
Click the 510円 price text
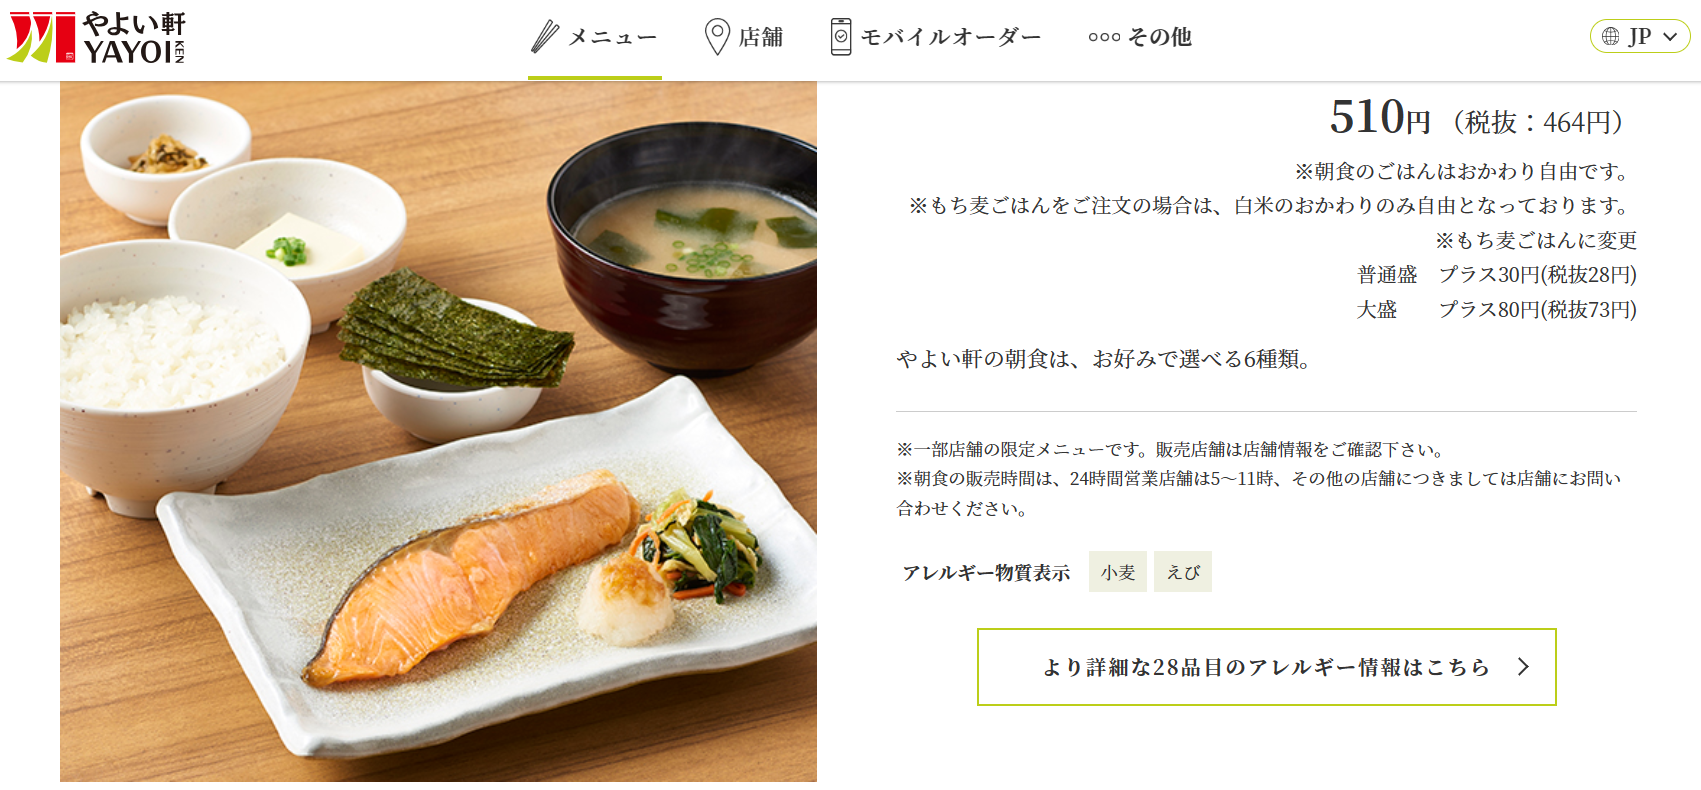tap(1380, 118)
